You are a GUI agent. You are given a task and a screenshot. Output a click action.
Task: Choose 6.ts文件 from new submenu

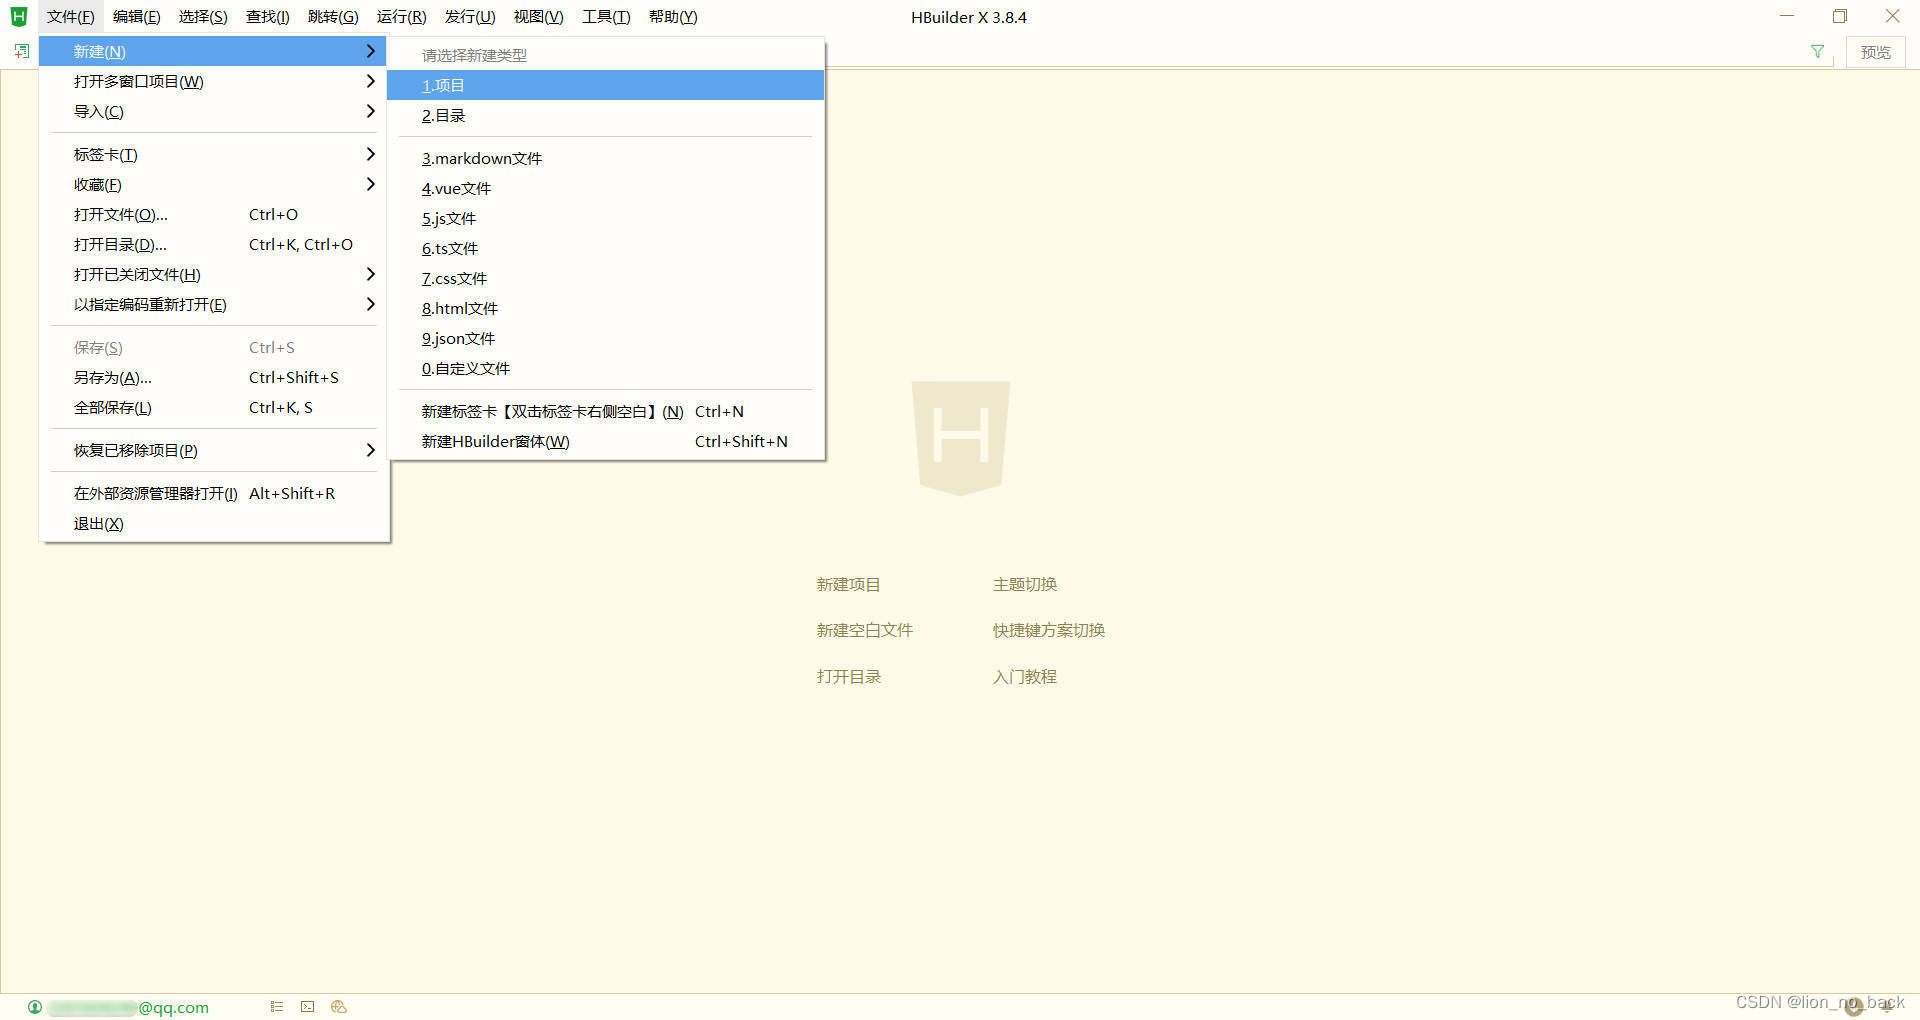click(605, 248)
